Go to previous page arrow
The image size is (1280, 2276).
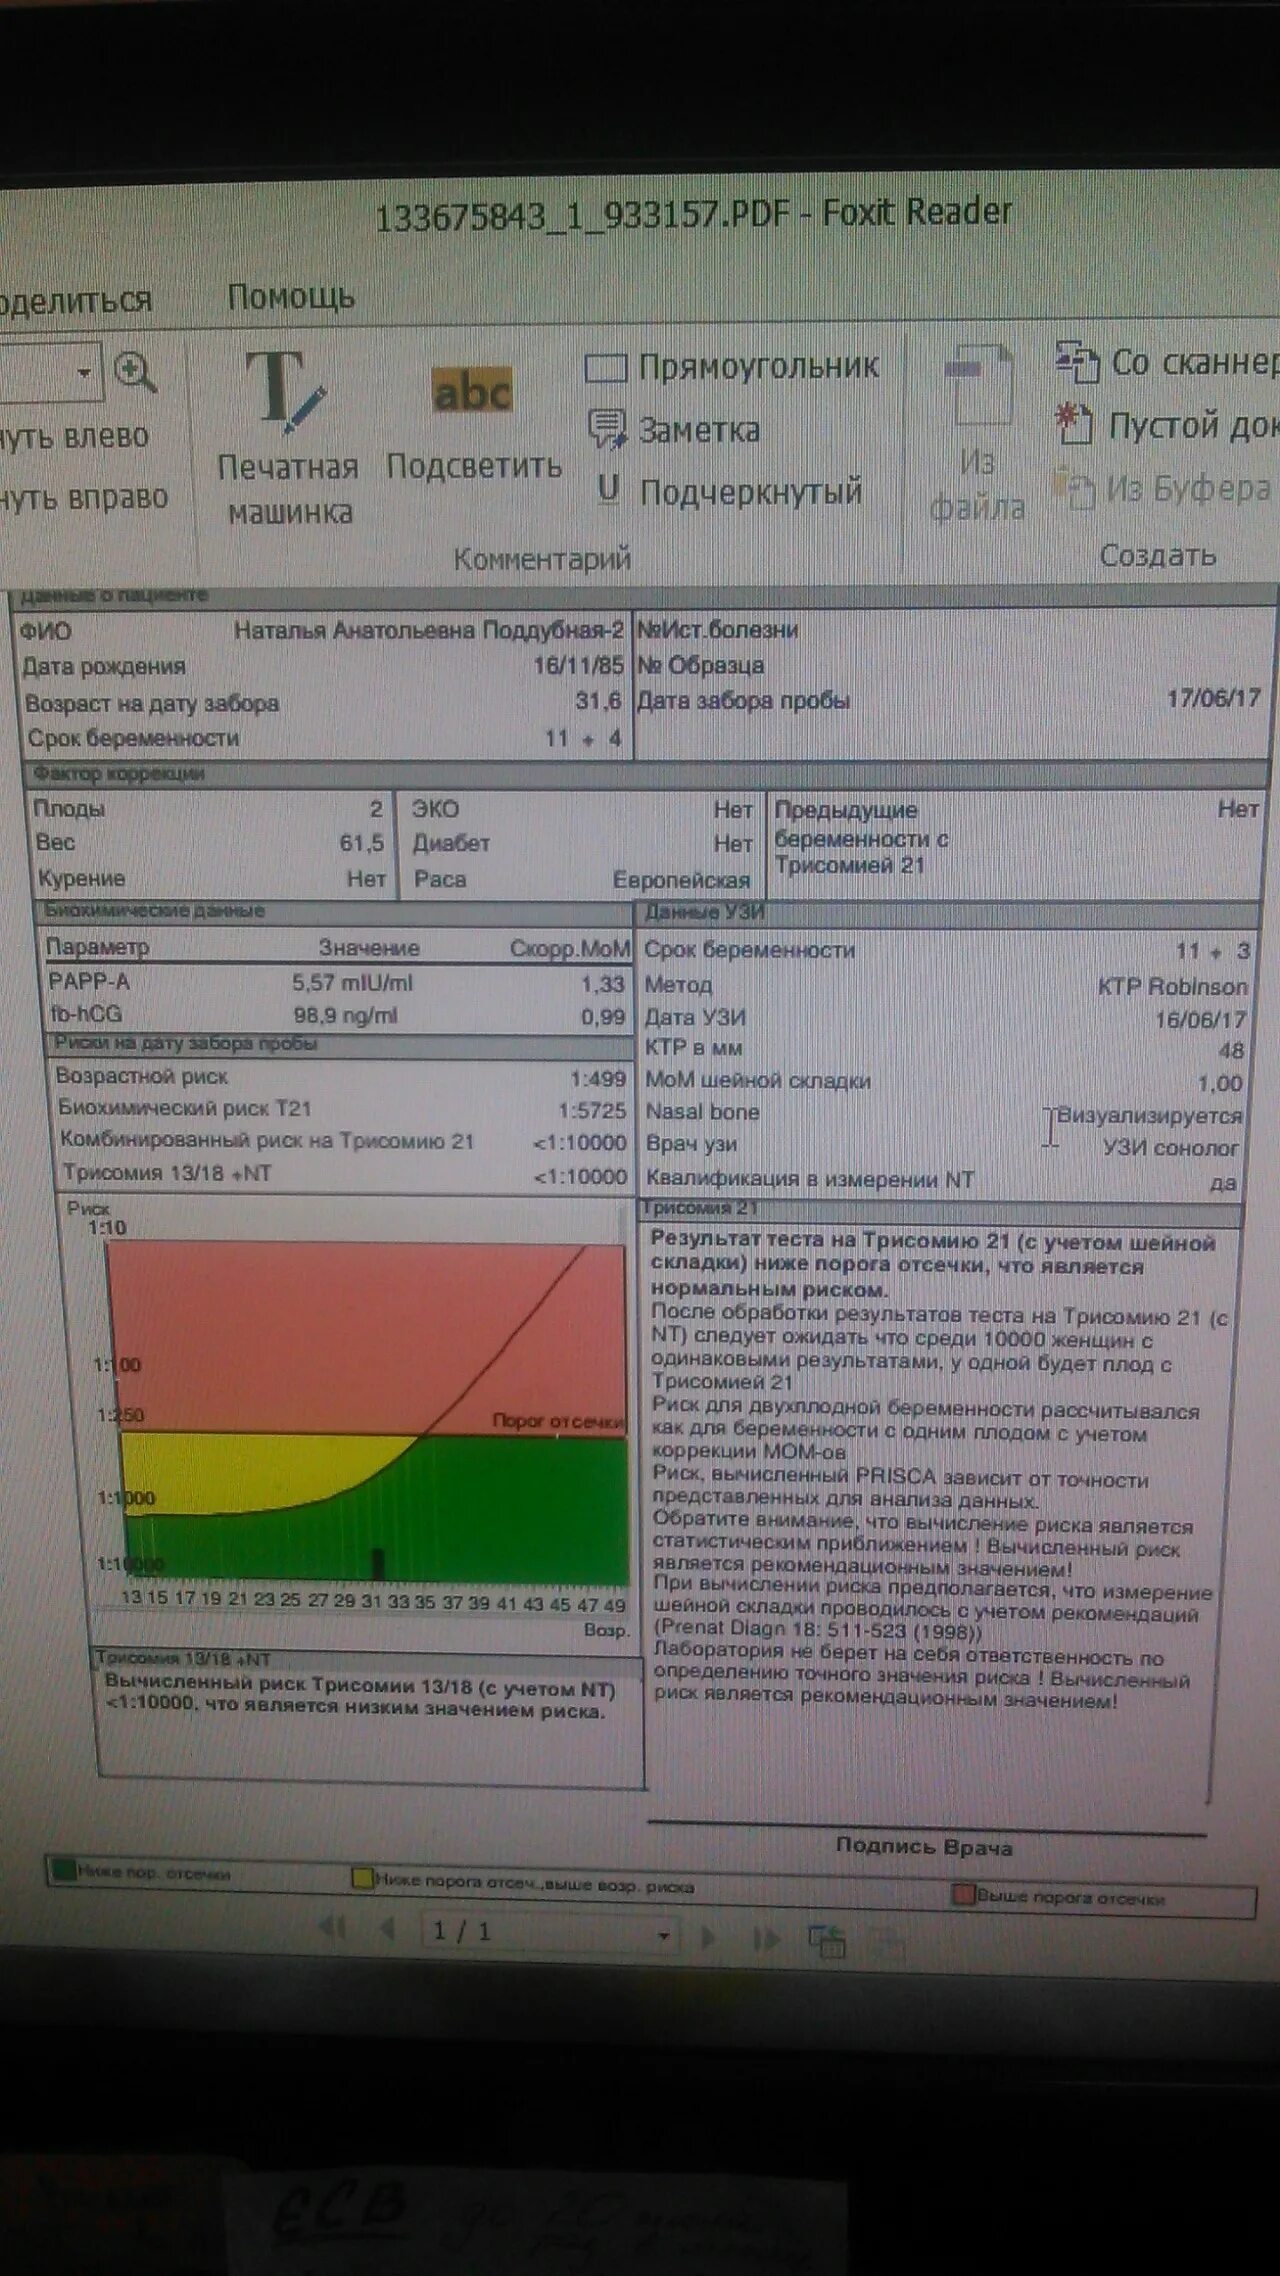click(x=388, y=1929)
